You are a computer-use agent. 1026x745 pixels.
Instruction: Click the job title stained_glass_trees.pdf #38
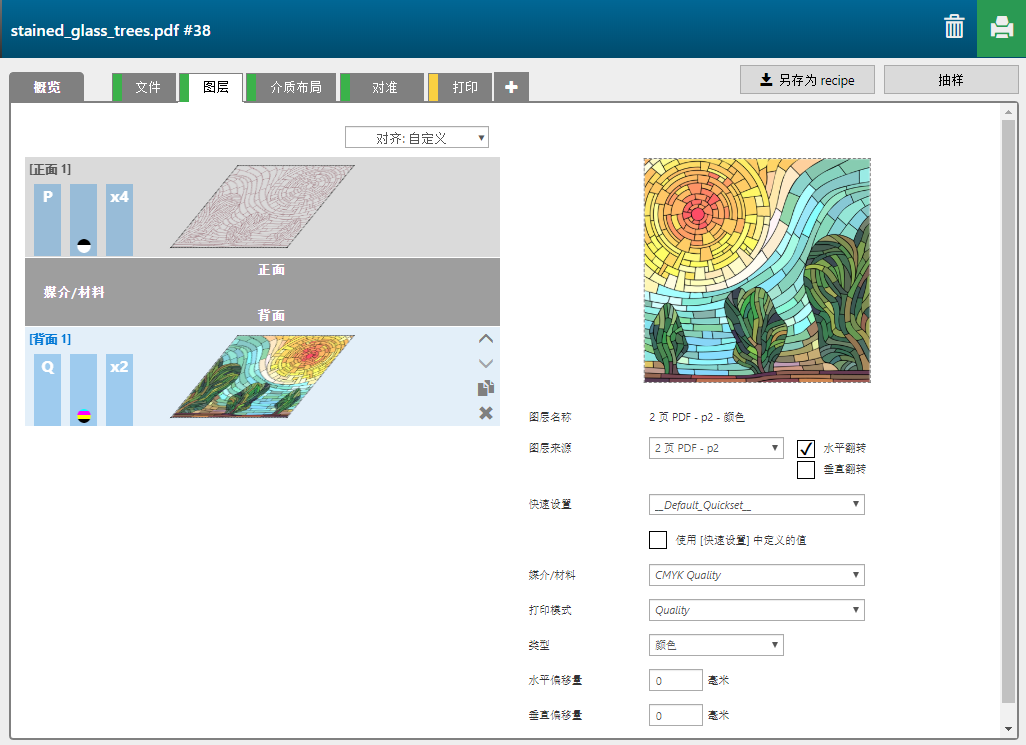[x=111, y=31]
